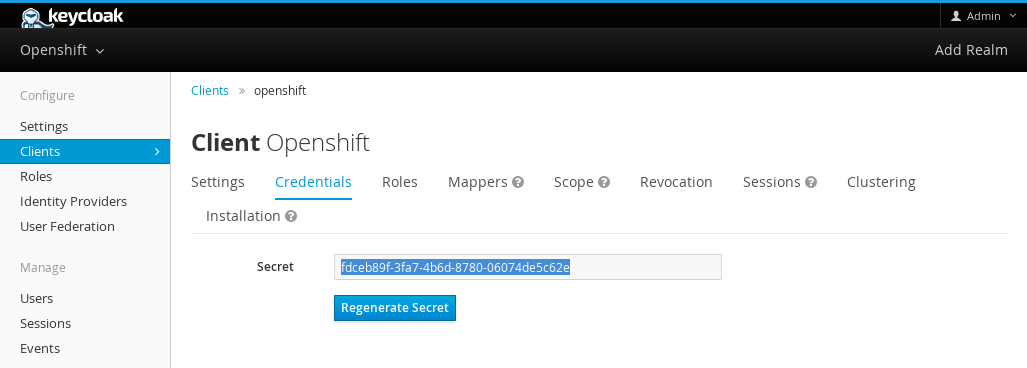Click the question mark next to Sessions tab
This screenshot has height=368, width=1027.
pos(811,182)
